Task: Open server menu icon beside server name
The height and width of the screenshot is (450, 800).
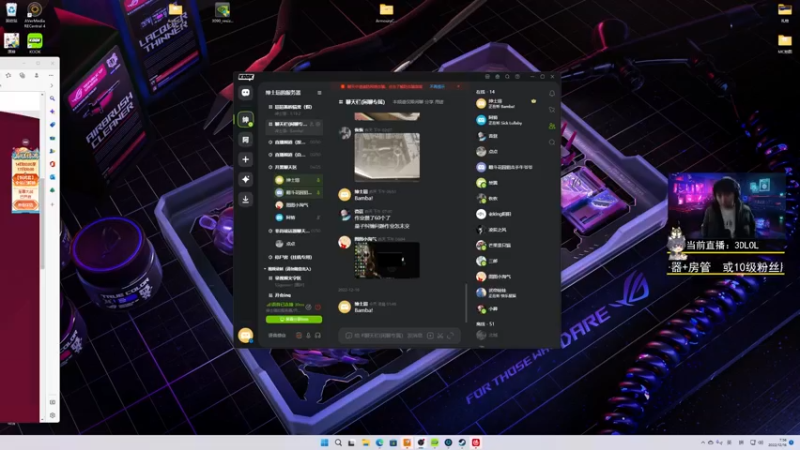Action: click(x=319, y=93)
